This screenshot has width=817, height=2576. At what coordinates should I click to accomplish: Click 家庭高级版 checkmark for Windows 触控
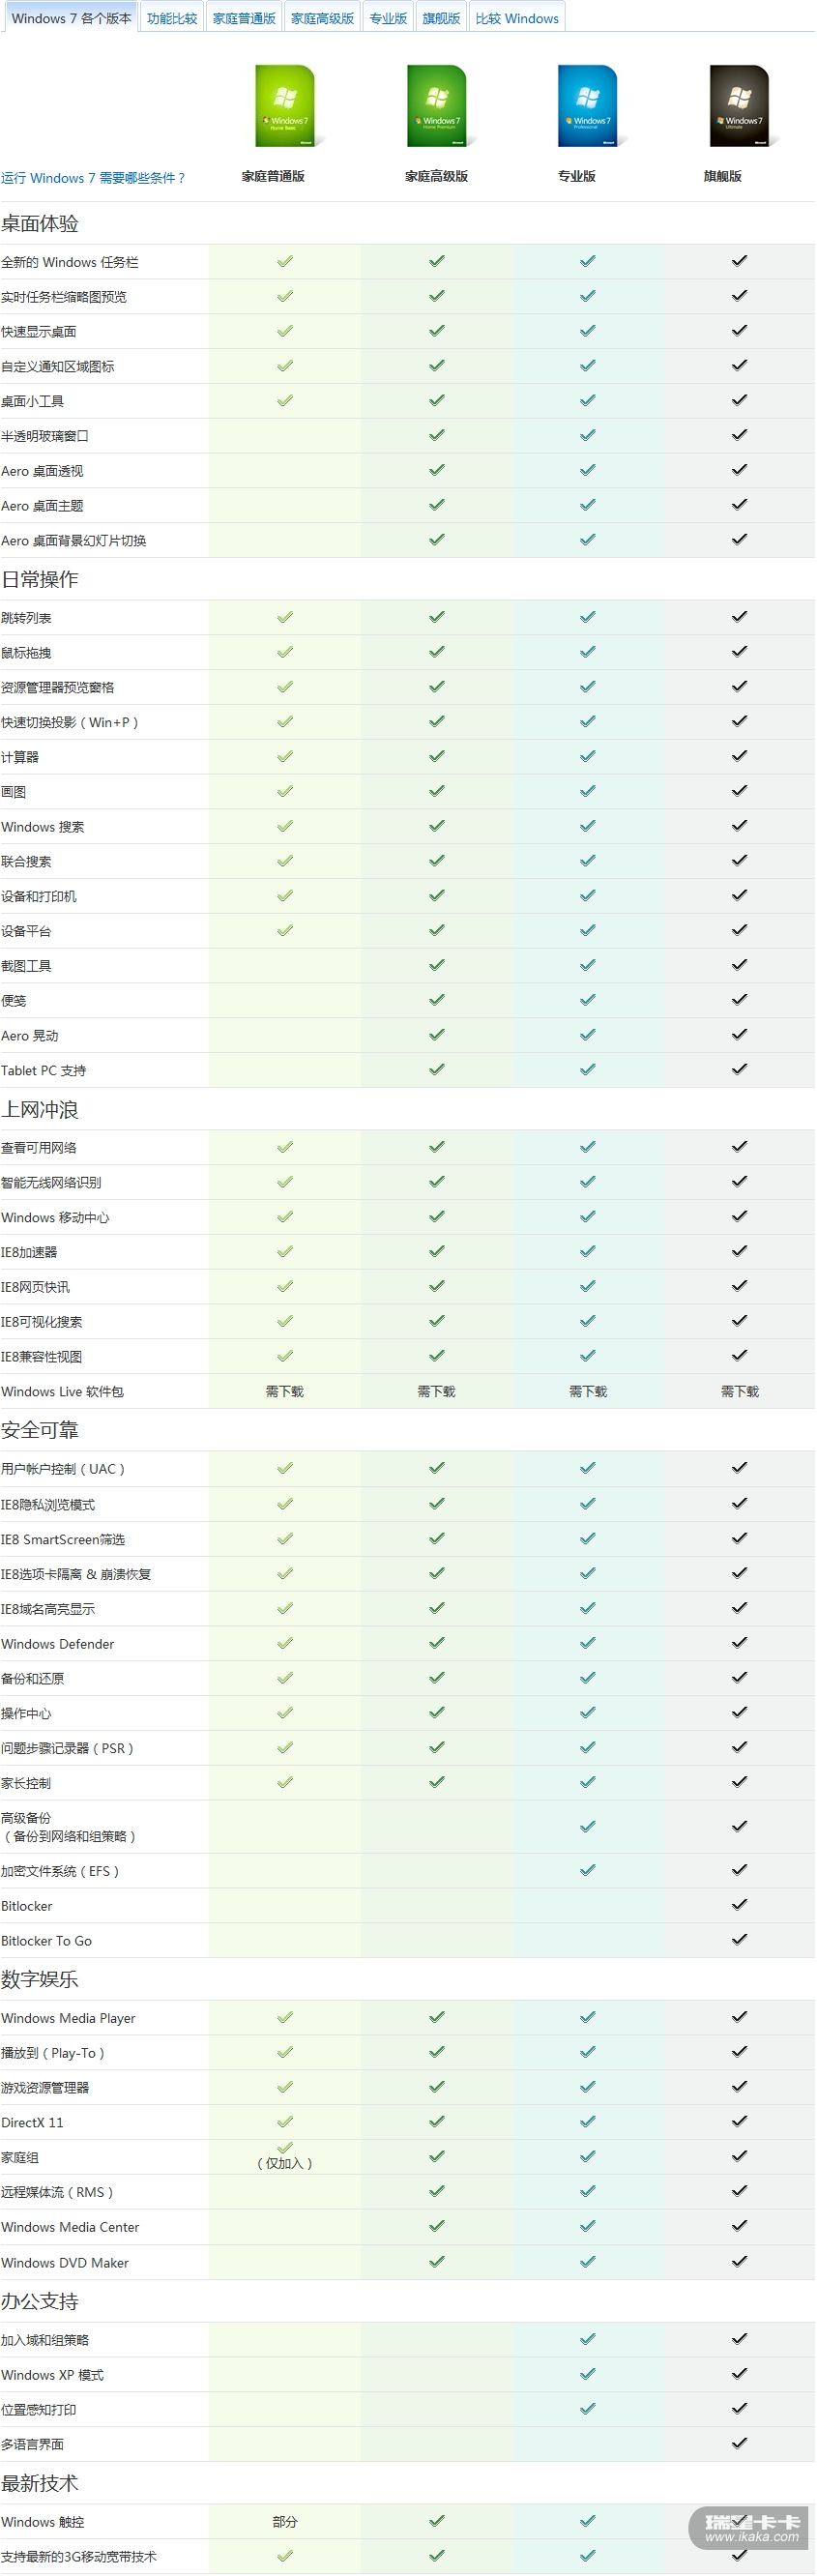click(x=437, y=2521)
